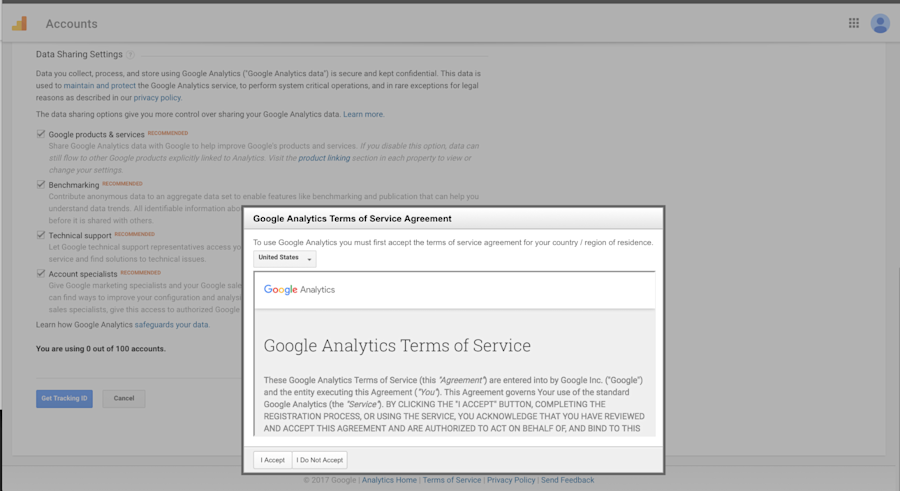The width and height of the screenshot is (900, 491).
Task: Open the Learn more link
Action: pos(363,114)
